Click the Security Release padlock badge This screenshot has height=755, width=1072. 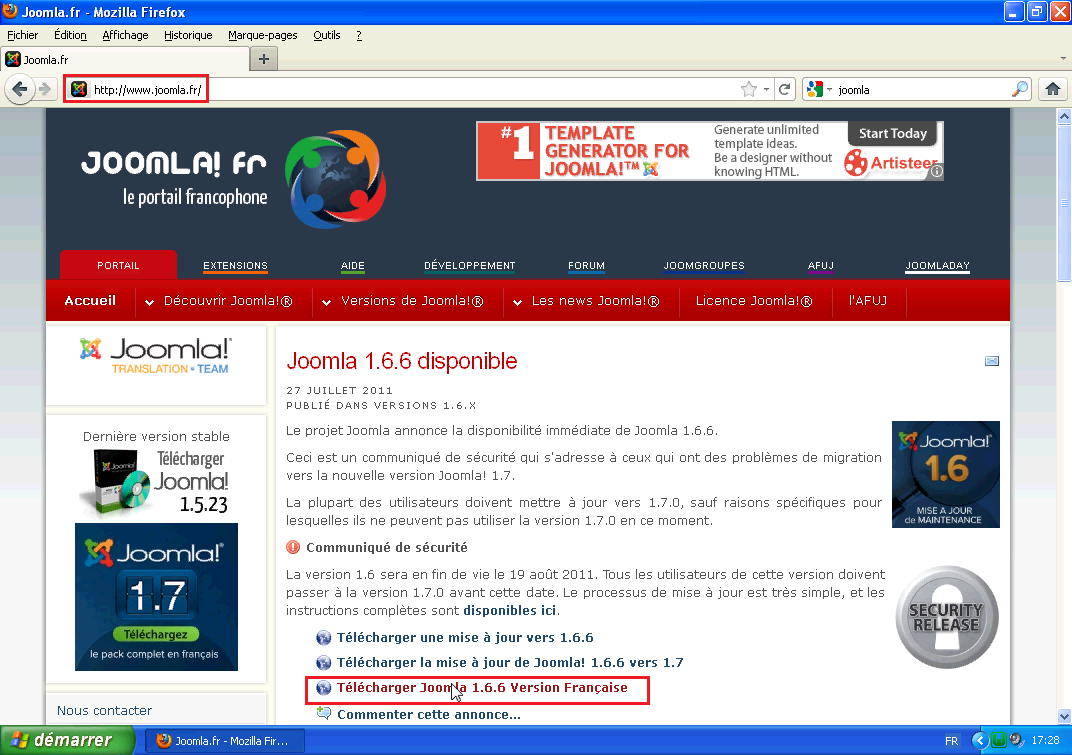click(947, 617)
